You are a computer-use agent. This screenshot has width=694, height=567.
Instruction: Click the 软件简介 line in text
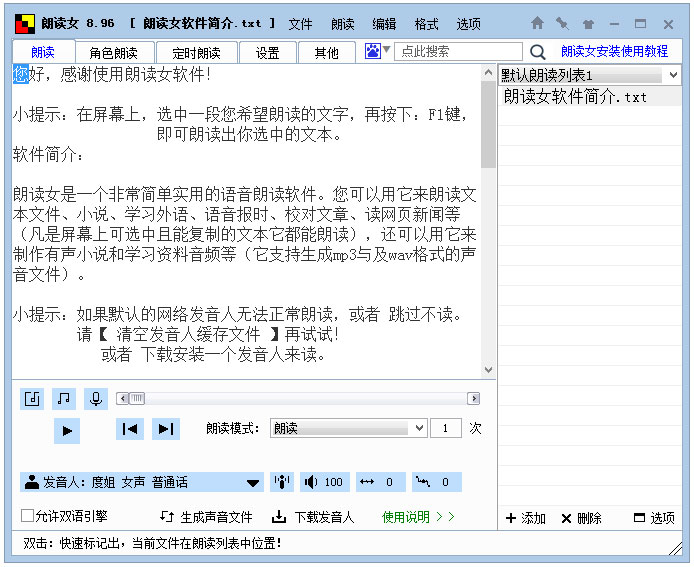[47, 154]
